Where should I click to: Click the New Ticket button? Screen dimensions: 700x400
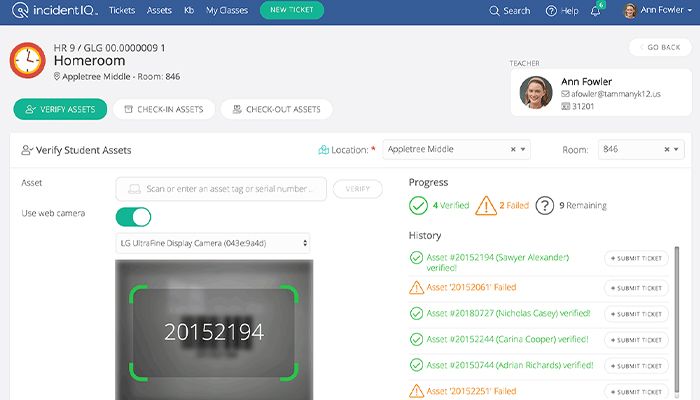pos(292,10)
